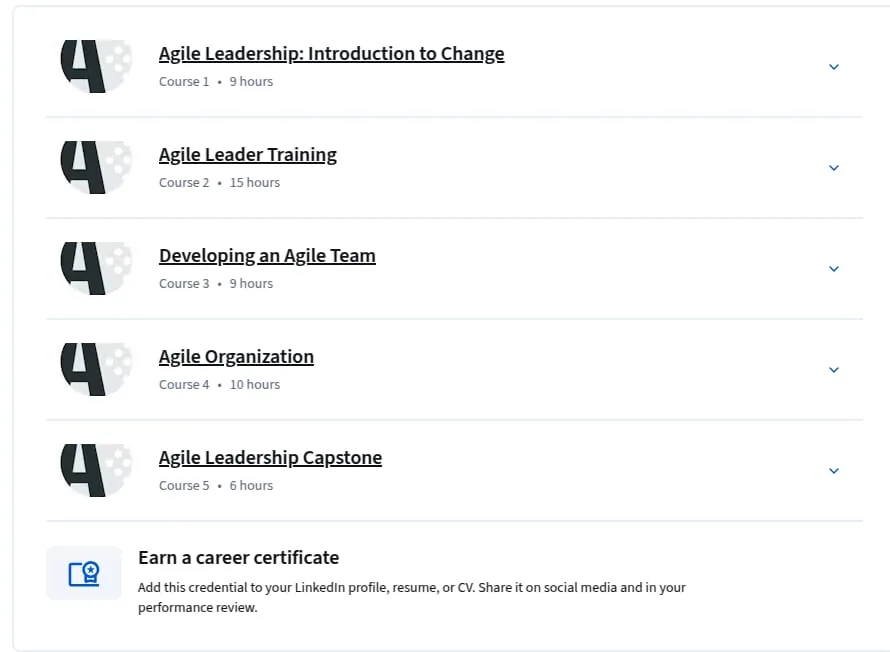Click the logo next to Agile Leader Training
890x652 pixels.
(96, 167)
